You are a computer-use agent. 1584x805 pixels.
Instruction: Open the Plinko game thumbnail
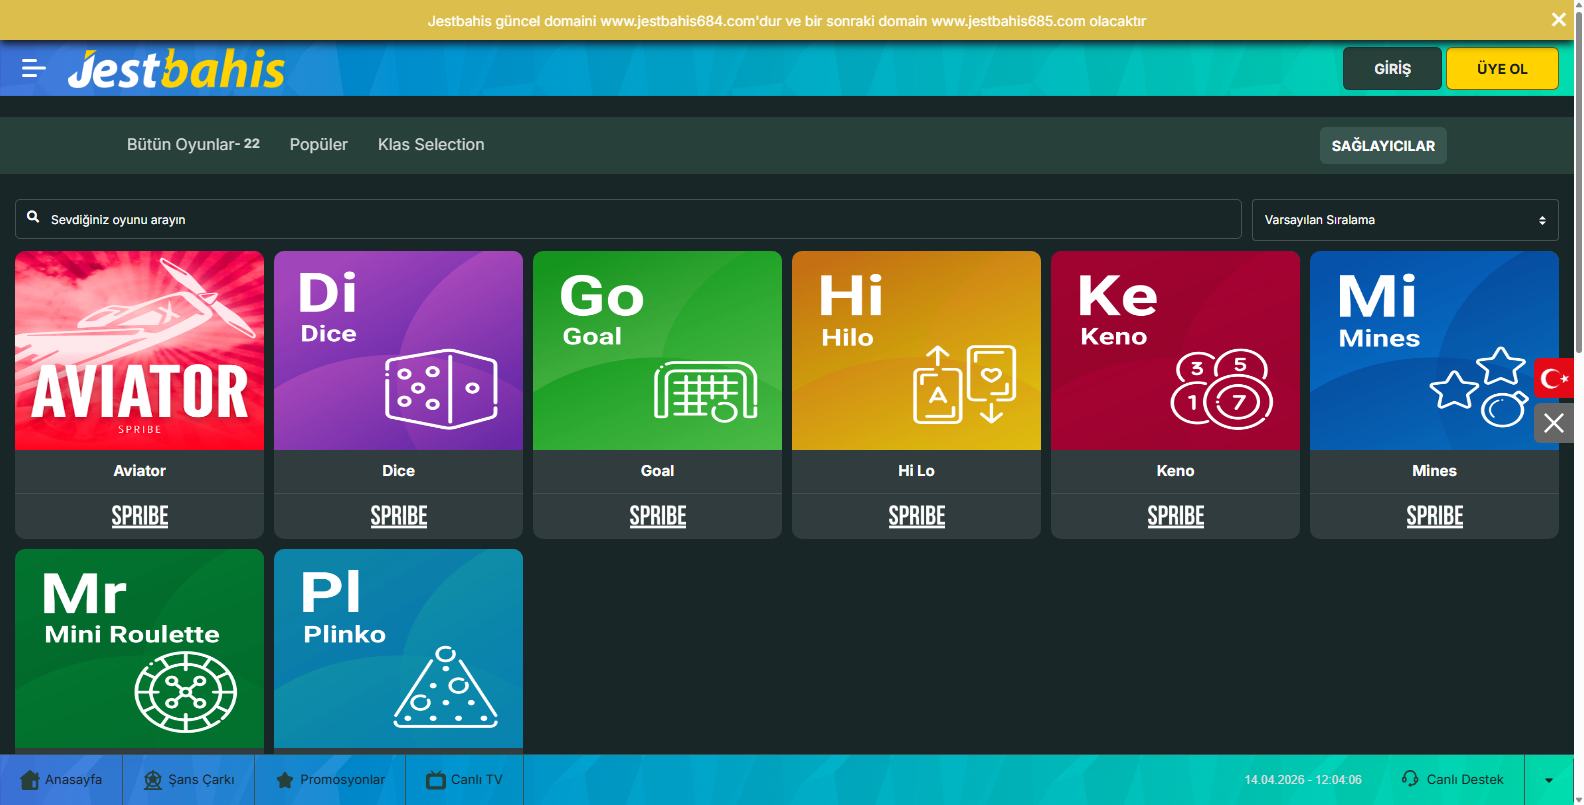[x=398, y=648]
